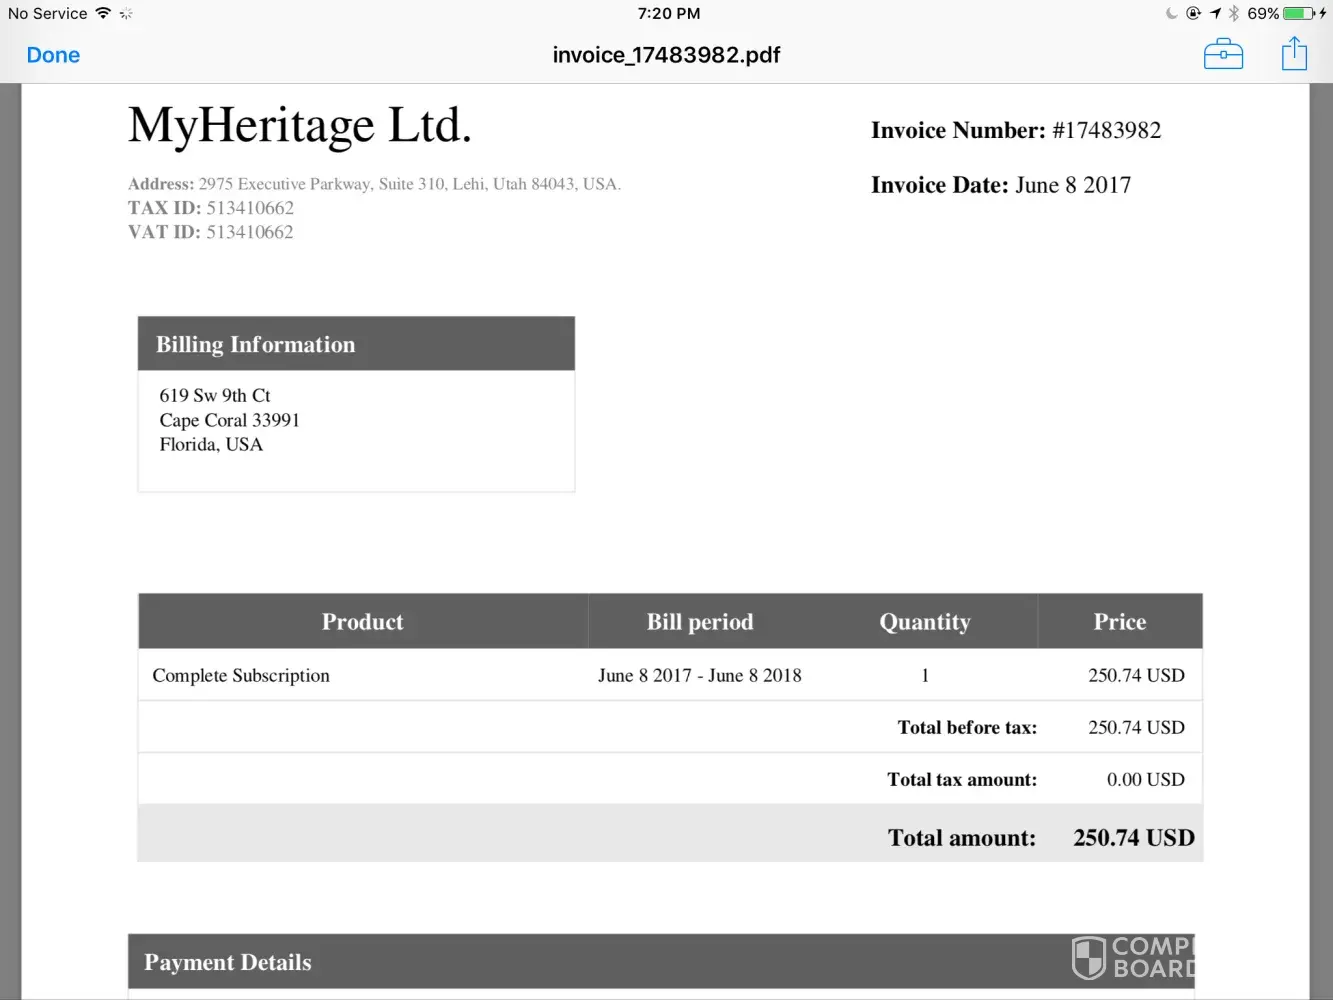Tap the share icon
This screenshot has width=1333, height=1000.
tap(1294, 54)
